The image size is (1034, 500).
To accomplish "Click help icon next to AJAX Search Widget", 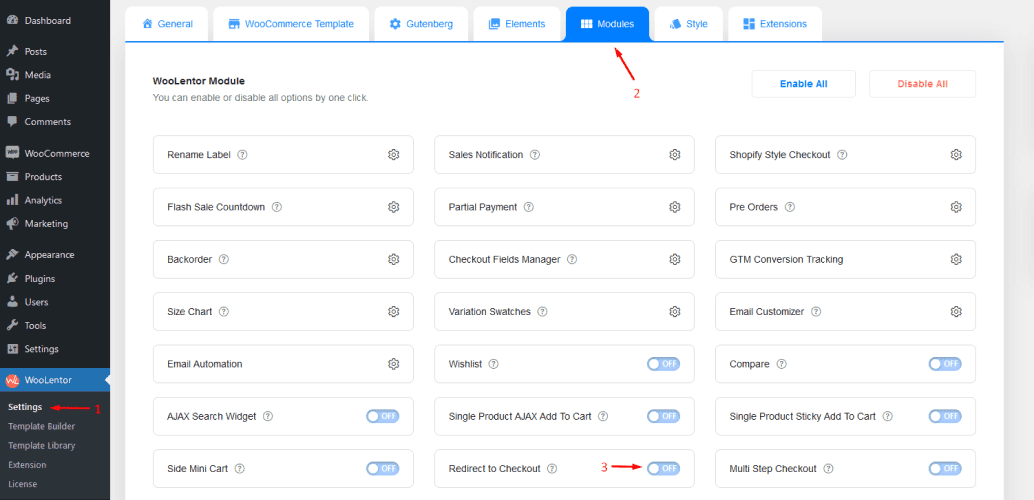I will [268, 417].
